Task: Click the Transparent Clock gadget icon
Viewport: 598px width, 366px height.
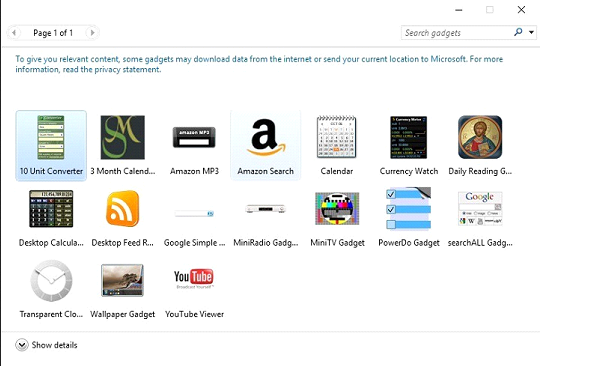Action: (51, 281)
